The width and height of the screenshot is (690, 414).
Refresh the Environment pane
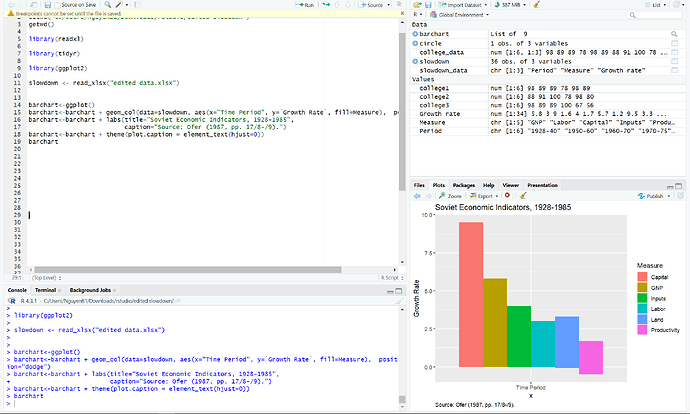pos(677,5)
